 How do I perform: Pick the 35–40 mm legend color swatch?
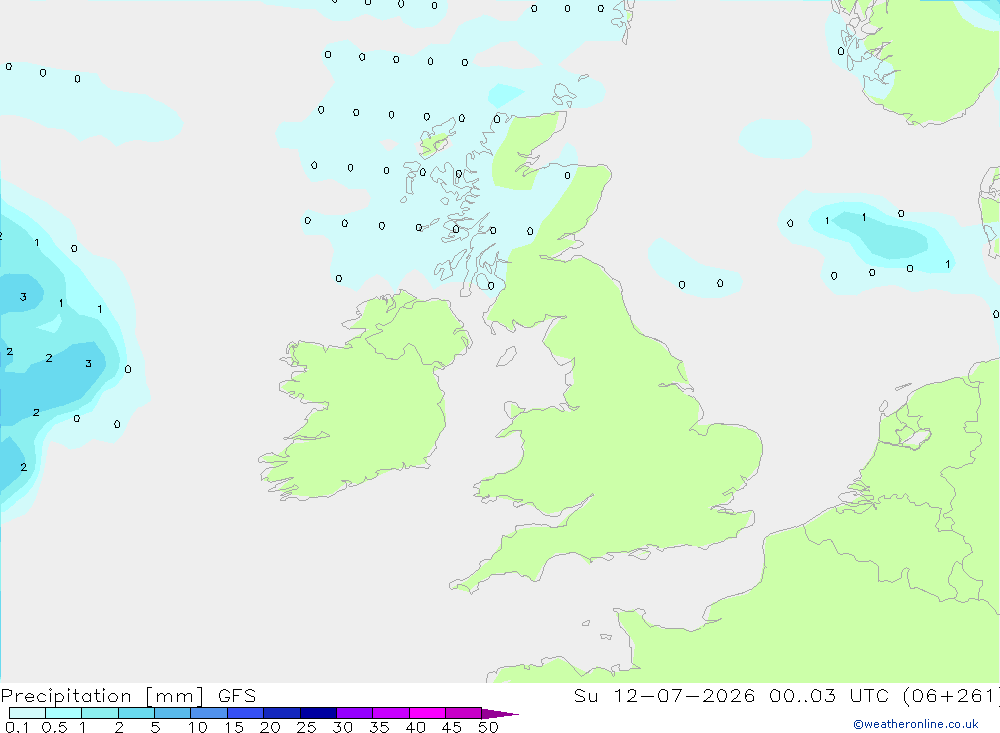point(391,713)
